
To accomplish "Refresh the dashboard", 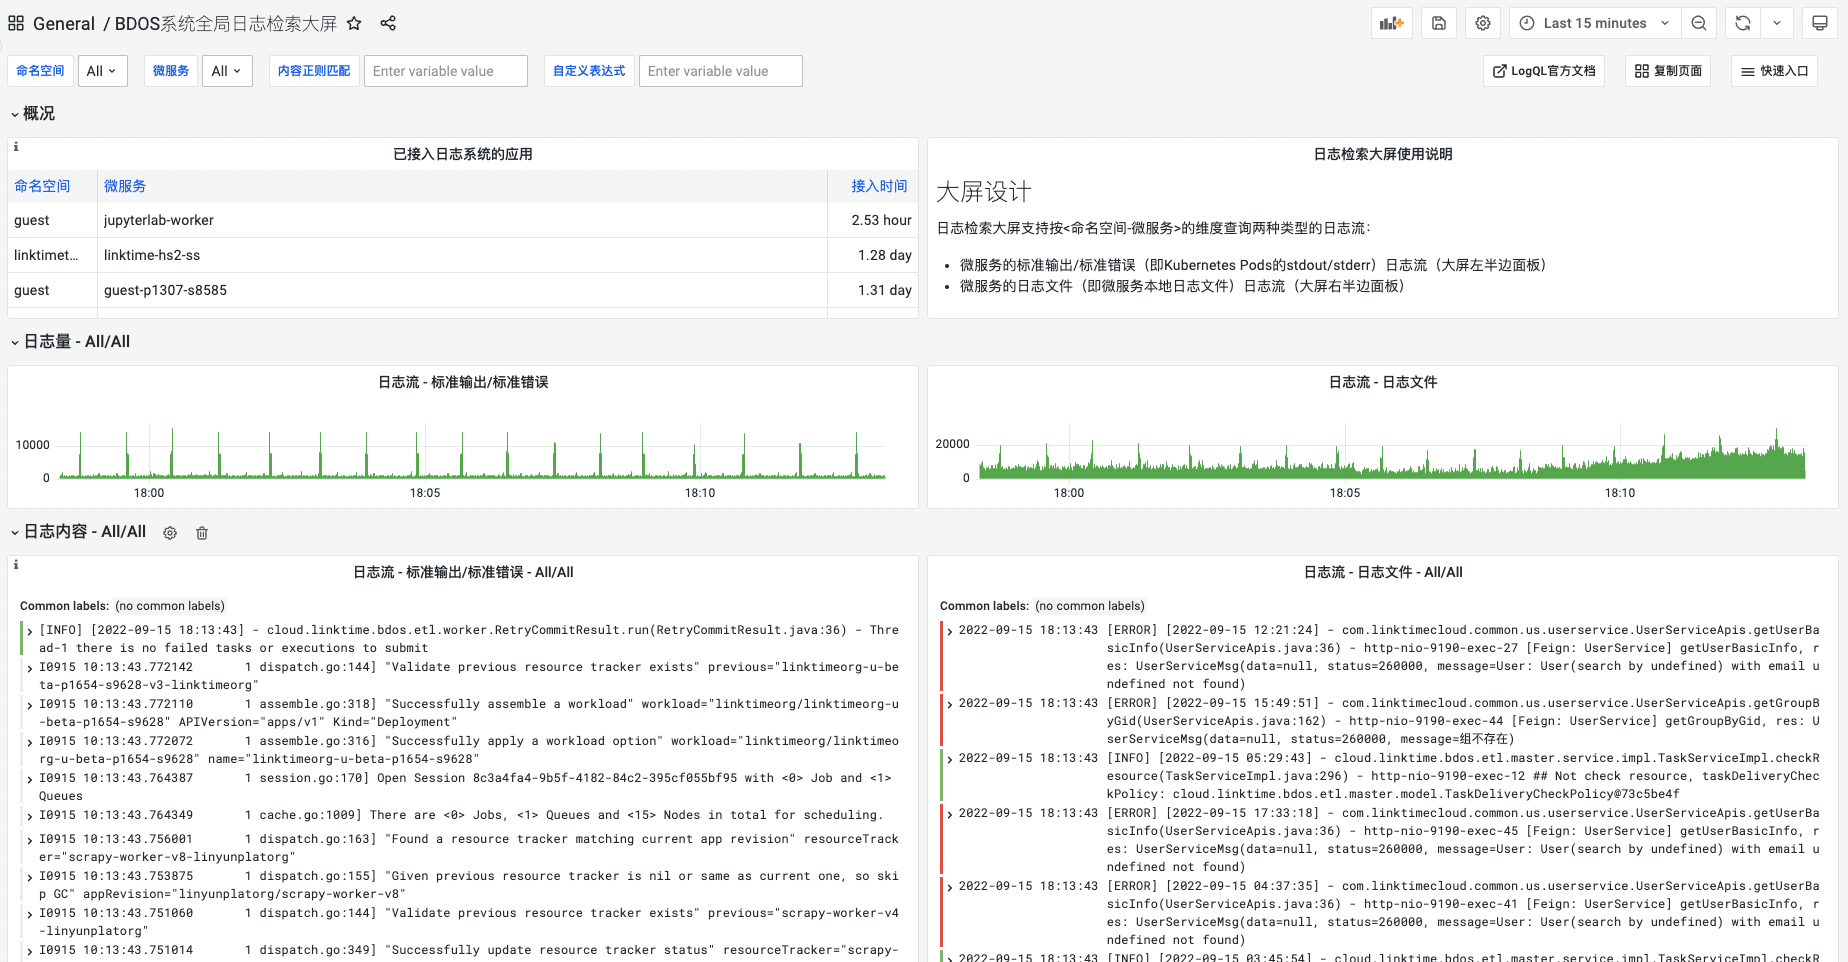I will 1743,23.
